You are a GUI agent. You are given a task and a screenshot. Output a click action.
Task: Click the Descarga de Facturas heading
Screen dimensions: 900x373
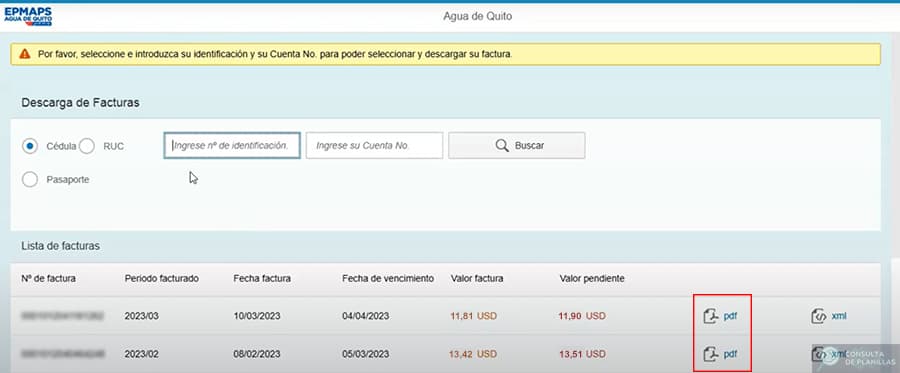tap(80, 103)
